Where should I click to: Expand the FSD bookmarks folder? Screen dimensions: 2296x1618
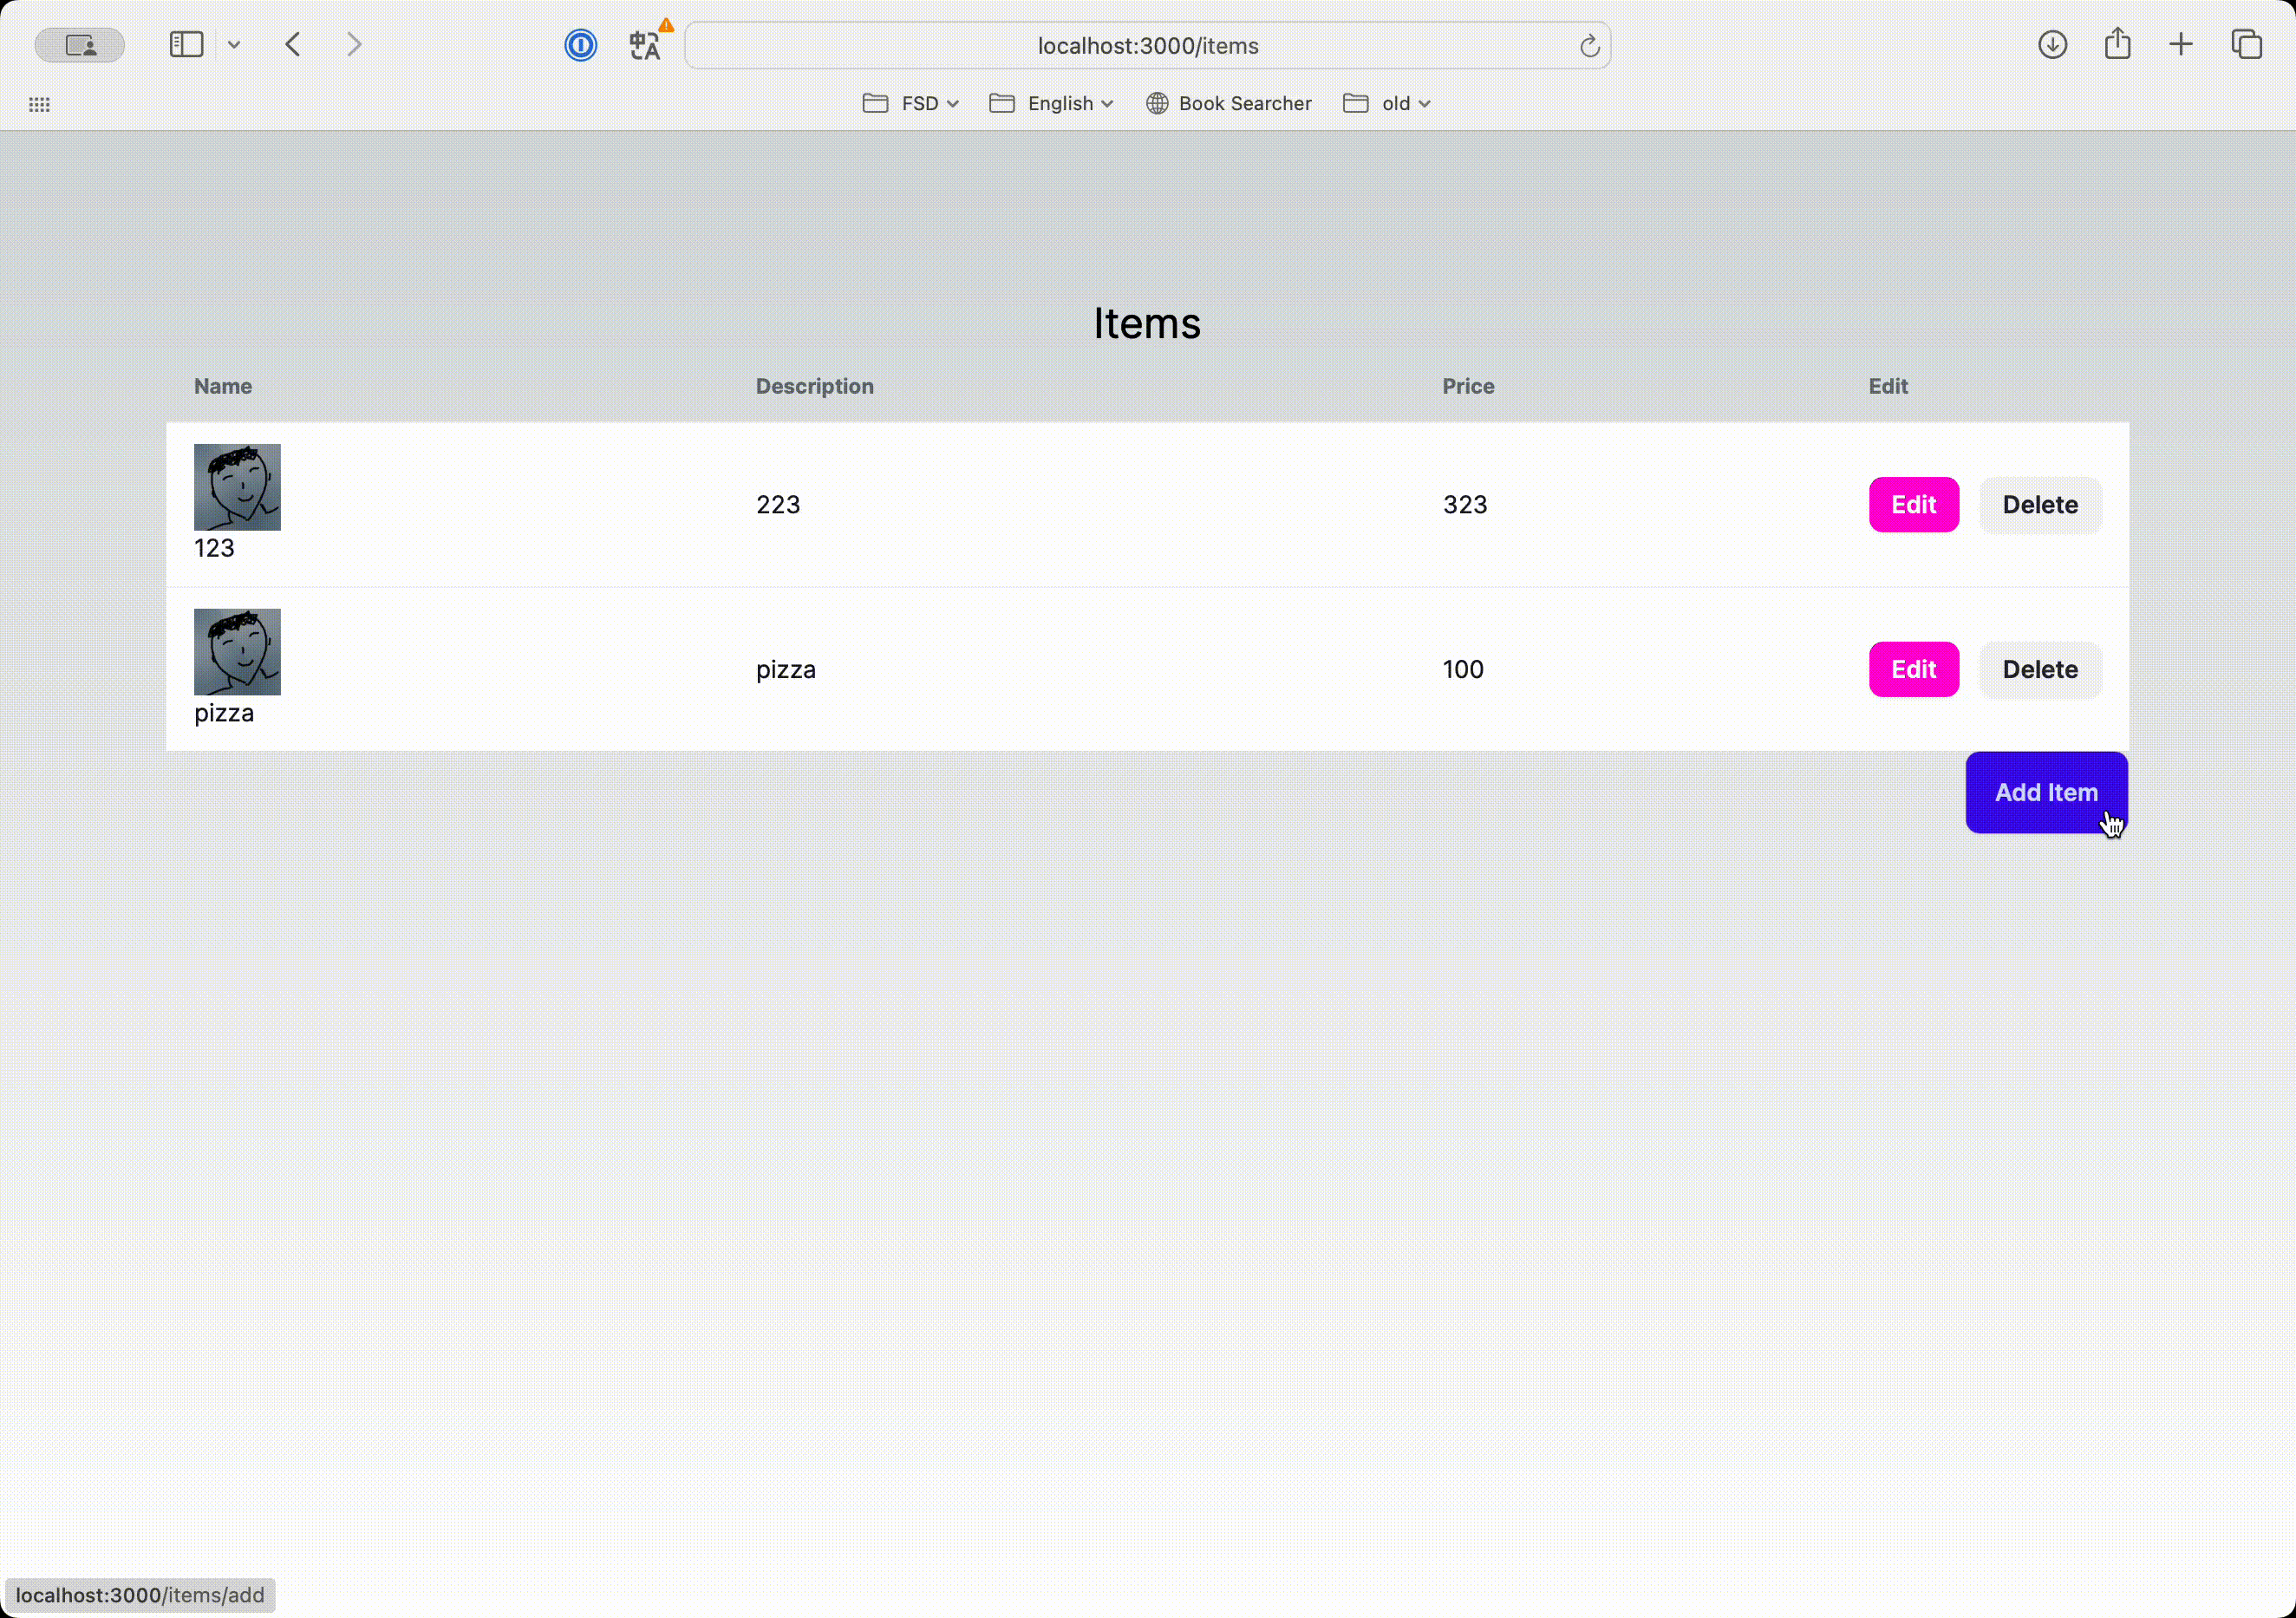click(x=910, y=104)
